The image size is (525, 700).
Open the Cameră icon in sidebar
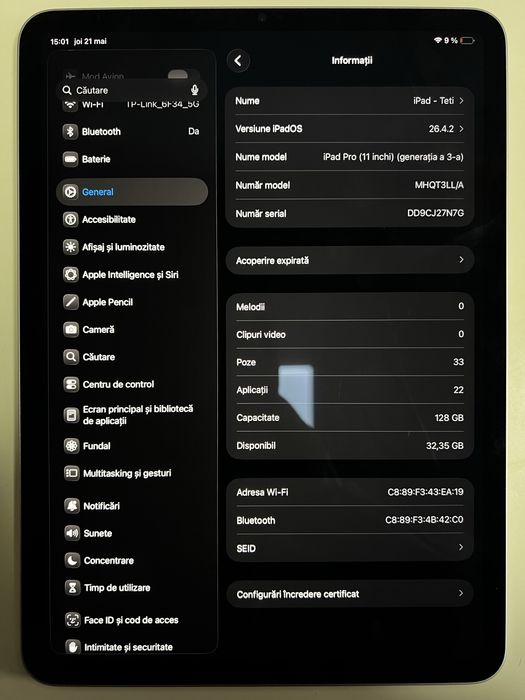71,329
